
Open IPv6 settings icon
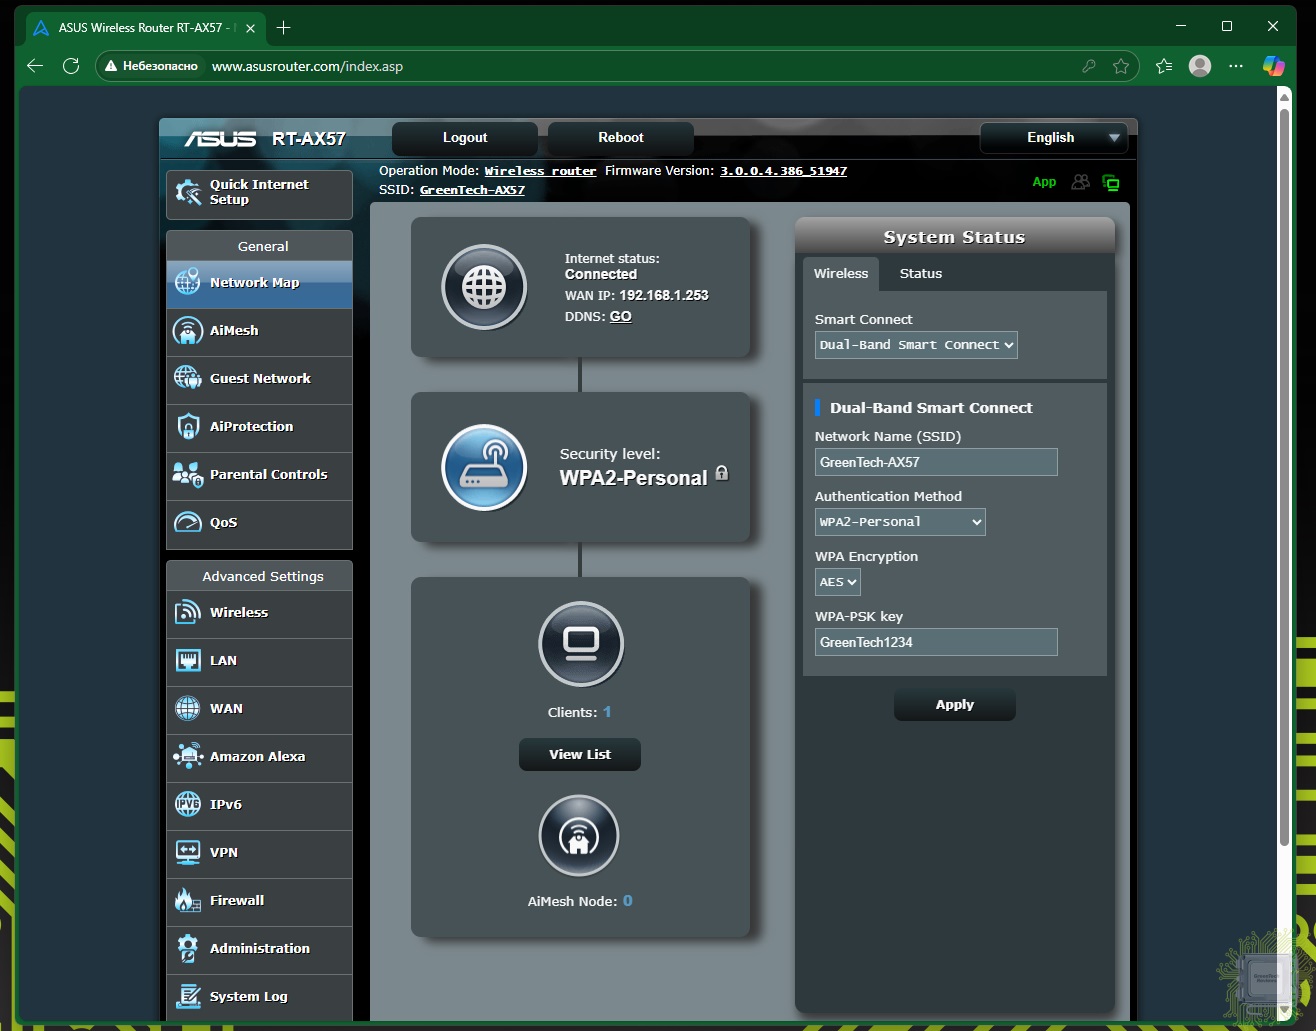coord(188,804)
